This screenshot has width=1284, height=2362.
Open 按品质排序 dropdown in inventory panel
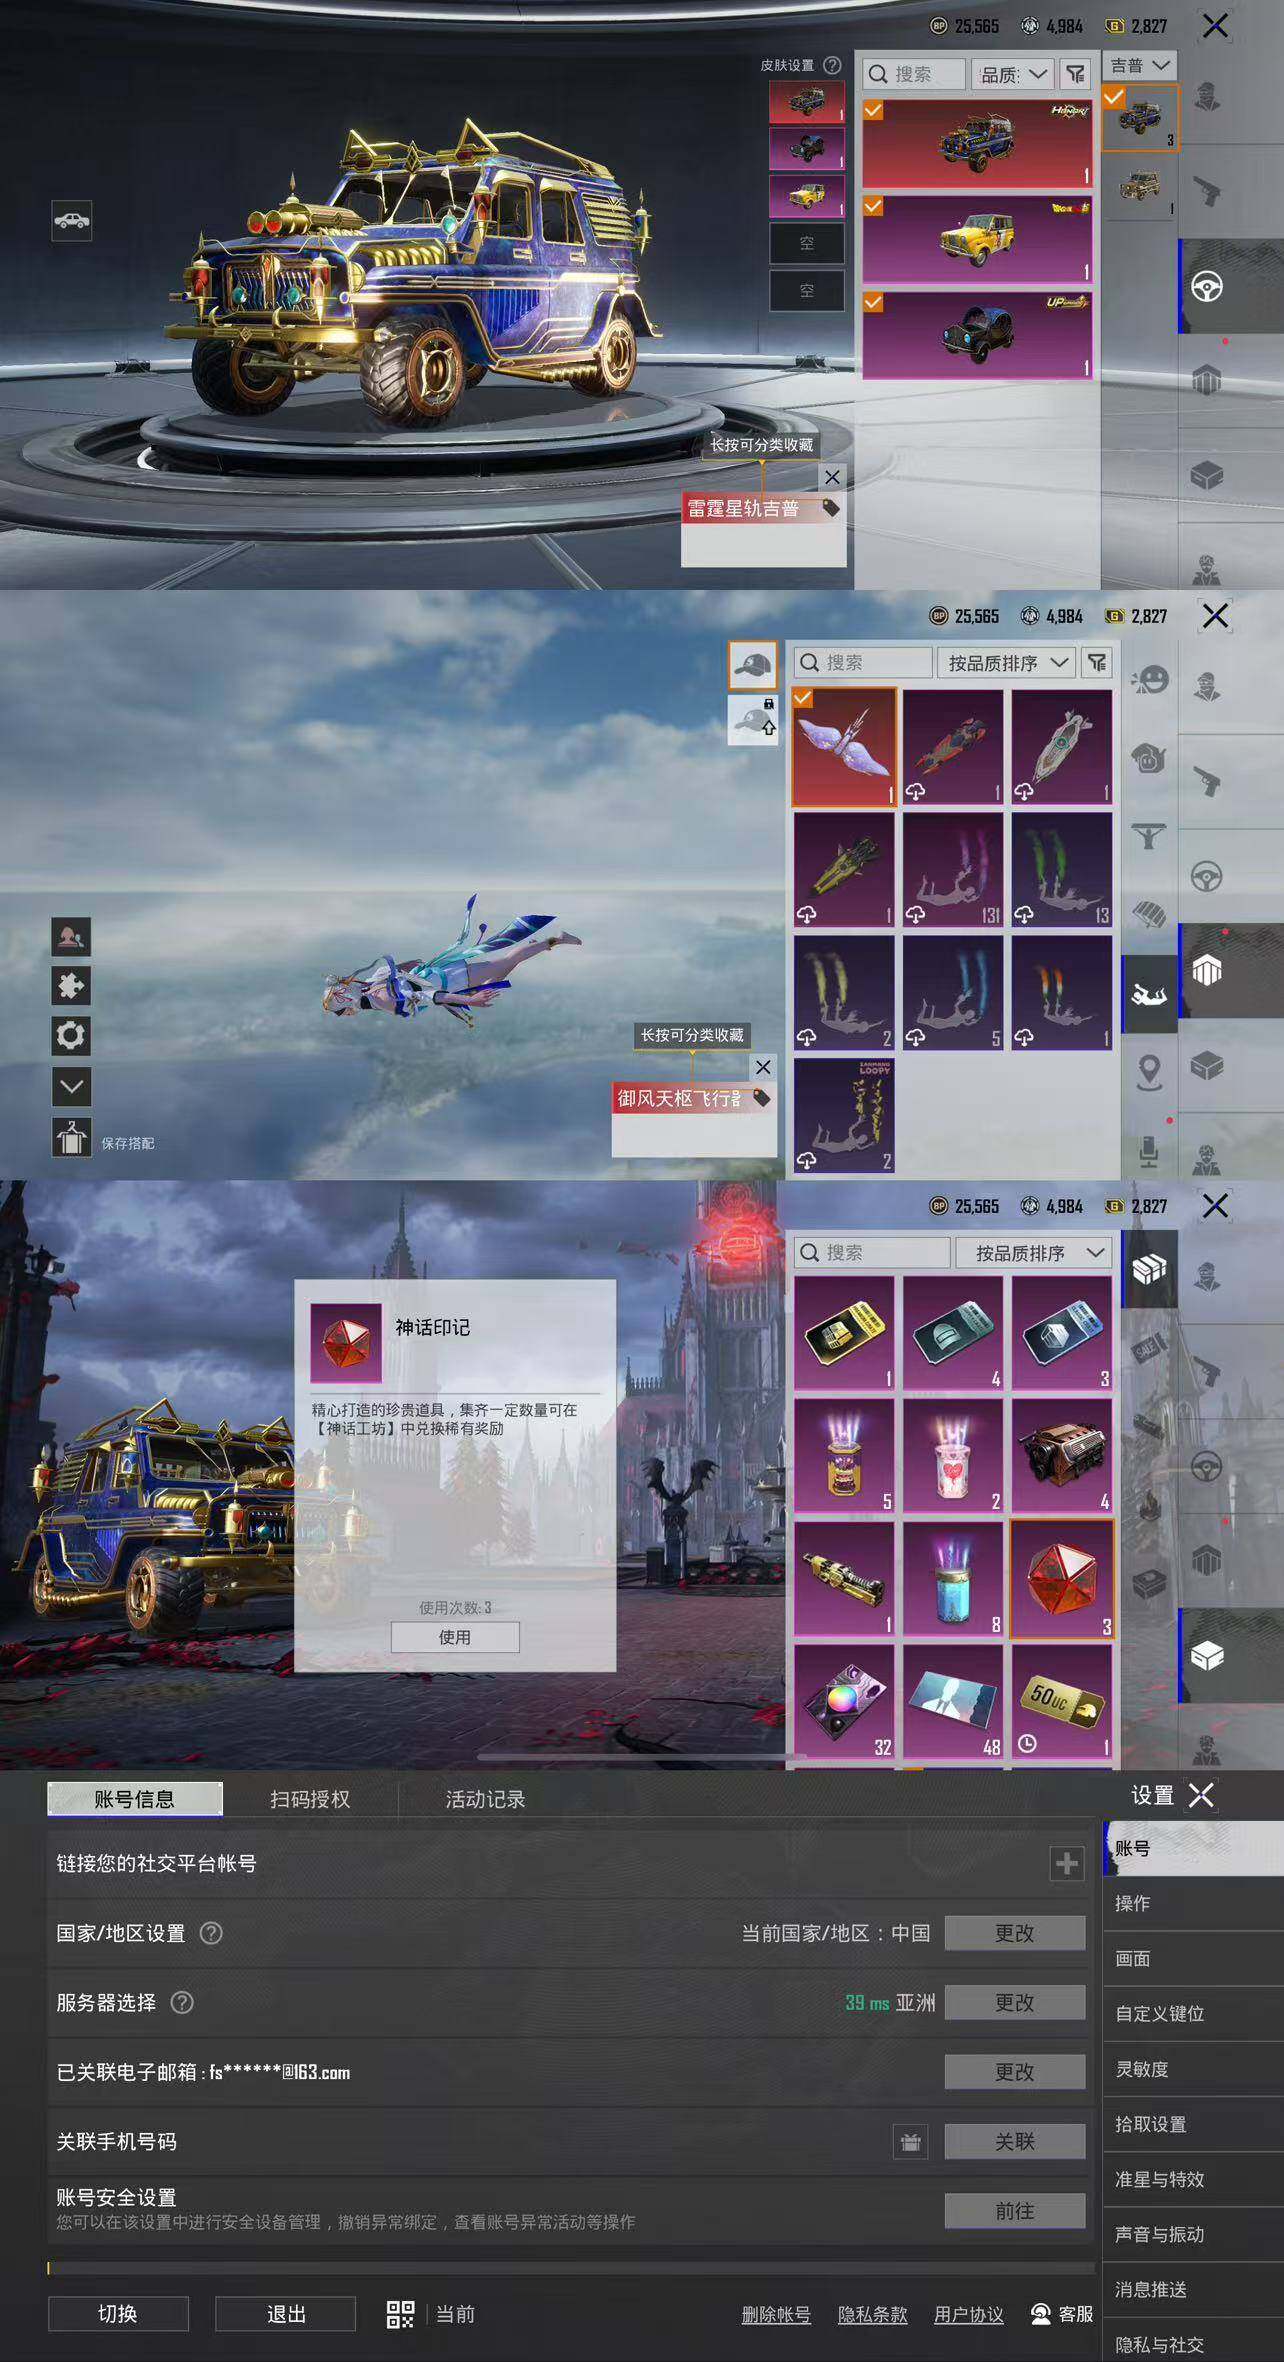coord(1034,1252)
